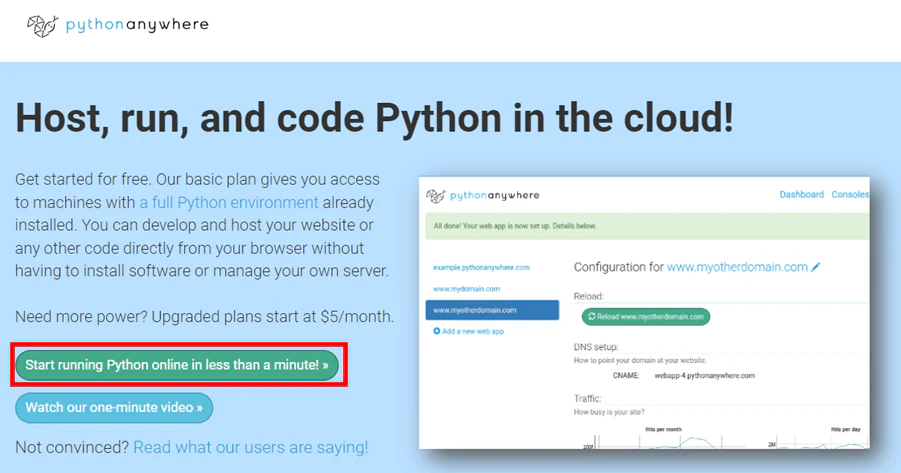Click the pencil edit icon beside the domain name
Screen dimensions: 901x473
click(815, 267)
